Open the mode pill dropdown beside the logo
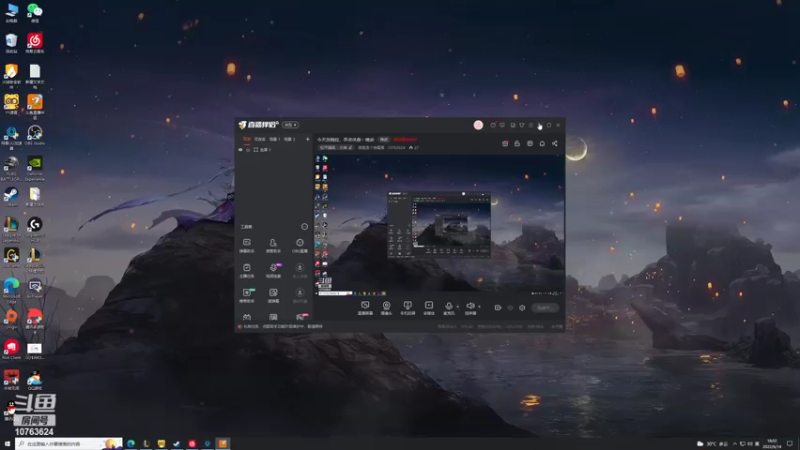This screenshot has height=450, width=800. pos(290,125)
